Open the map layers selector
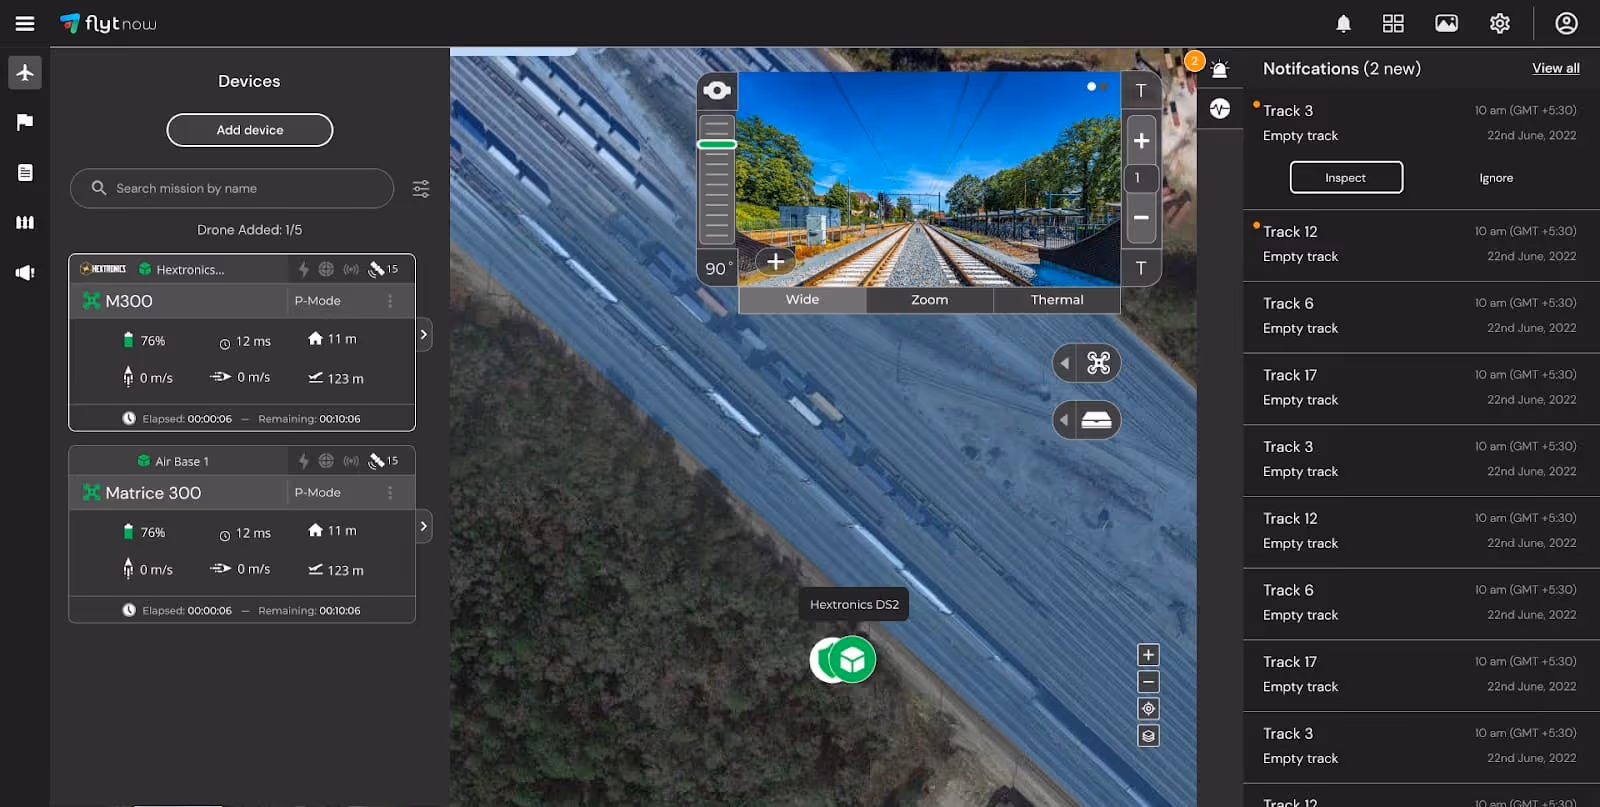The width and height of the screenshot is (1600, 807). (1148, 736)
